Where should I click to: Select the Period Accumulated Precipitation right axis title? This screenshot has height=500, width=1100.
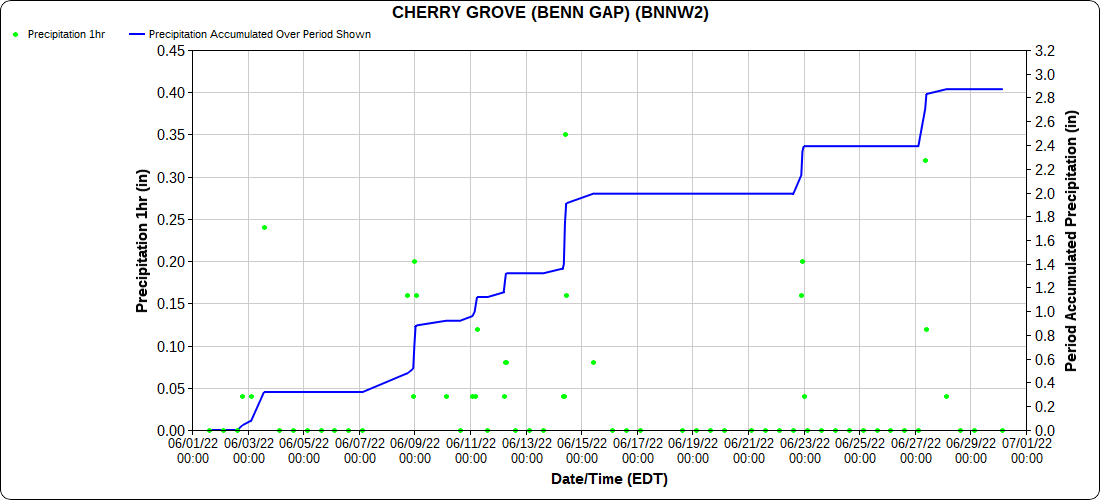pos(1071,240)
